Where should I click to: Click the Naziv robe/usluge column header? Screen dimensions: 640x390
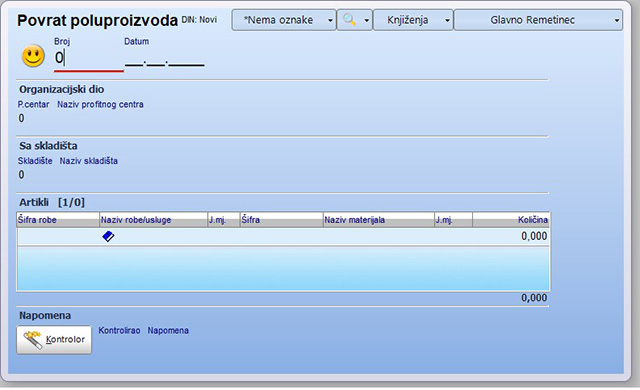pos(153,220)
